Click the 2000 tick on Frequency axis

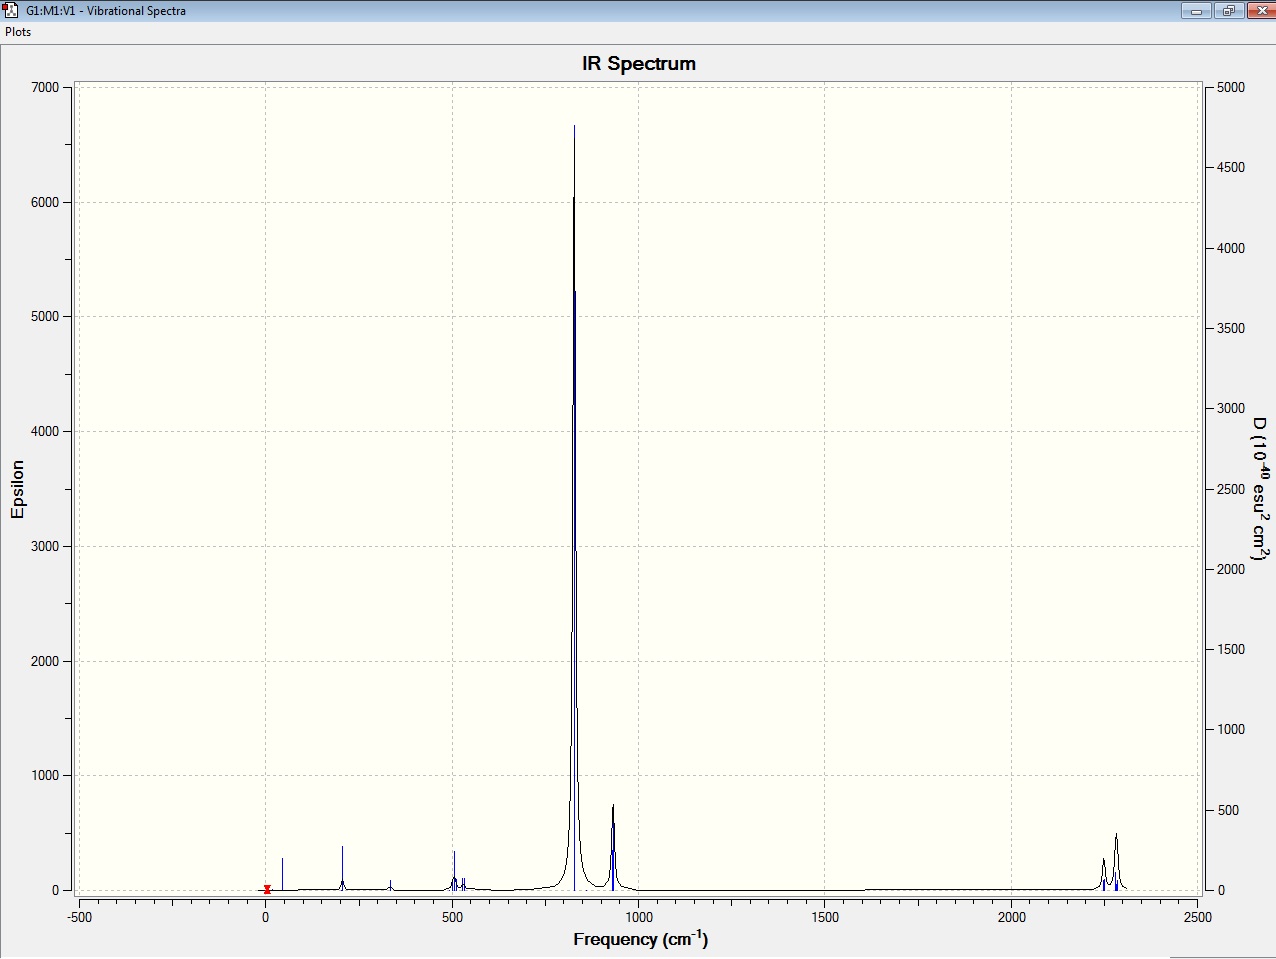click(x=1012, y=917)
